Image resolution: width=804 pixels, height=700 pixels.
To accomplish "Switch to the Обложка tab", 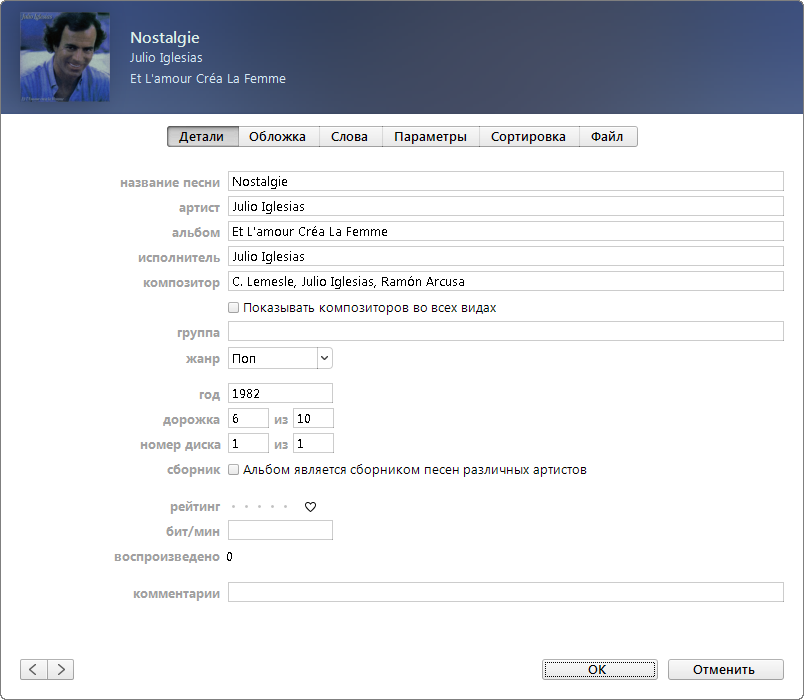I will [x=277, y=137].
